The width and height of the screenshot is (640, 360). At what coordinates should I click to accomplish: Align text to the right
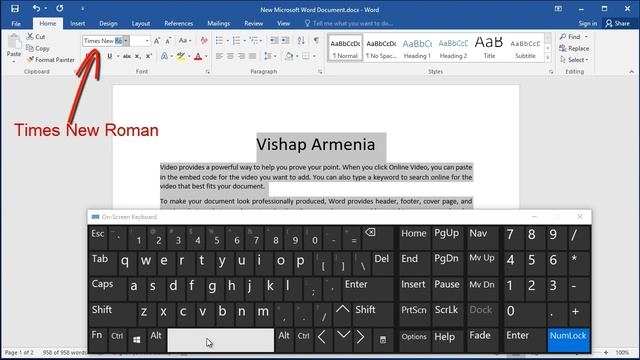(x=241, y=56)
